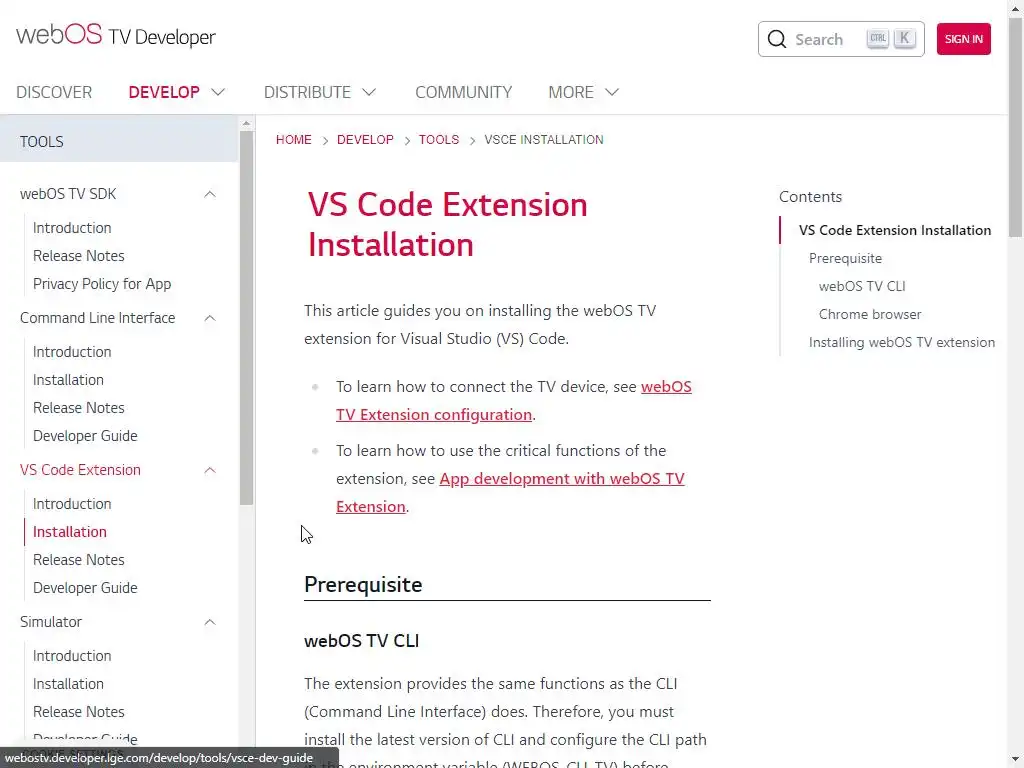Click the HOME breadcrumb link
1024x768 pixels.
tap(293, 140)
